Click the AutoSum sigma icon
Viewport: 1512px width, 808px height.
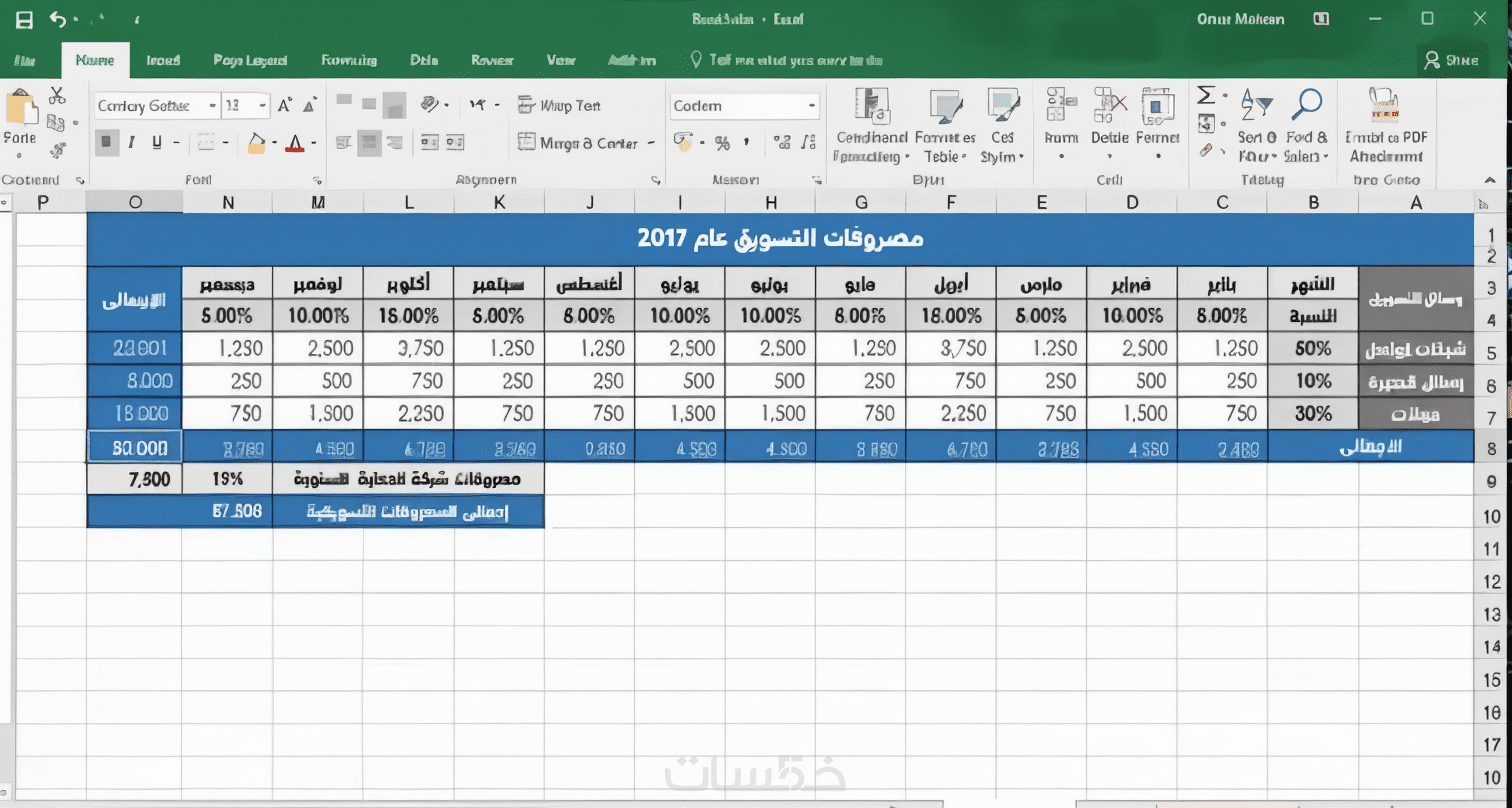point(1206,95)
